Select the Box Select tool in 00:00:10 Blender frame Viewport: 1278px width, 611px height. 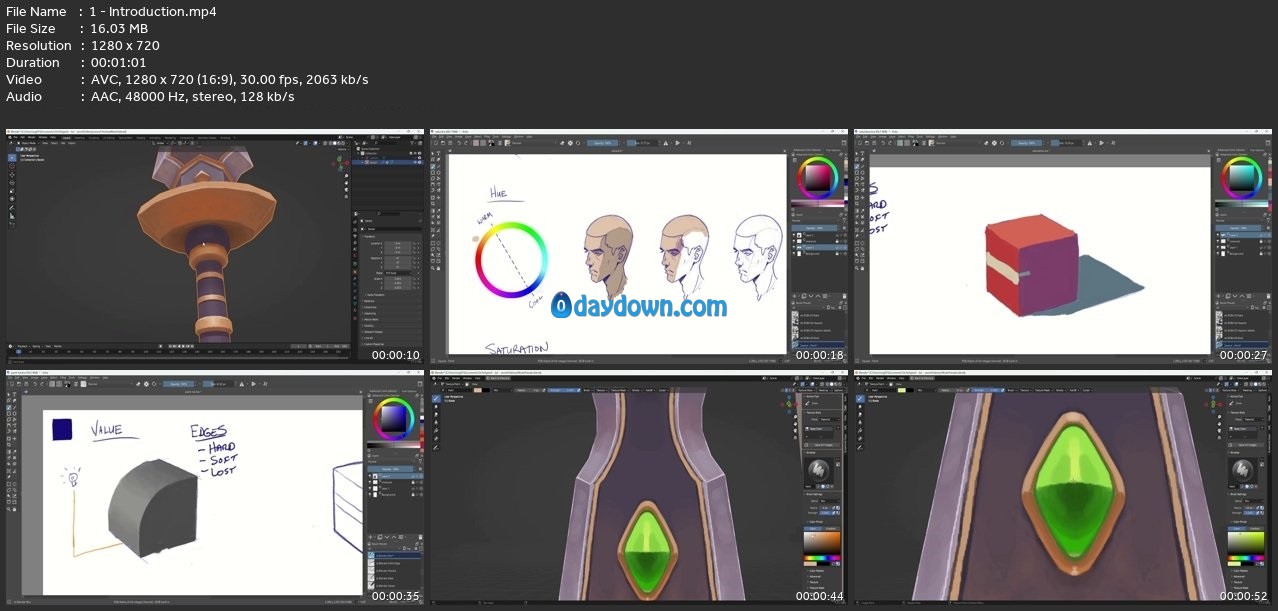tap(13, 157)
